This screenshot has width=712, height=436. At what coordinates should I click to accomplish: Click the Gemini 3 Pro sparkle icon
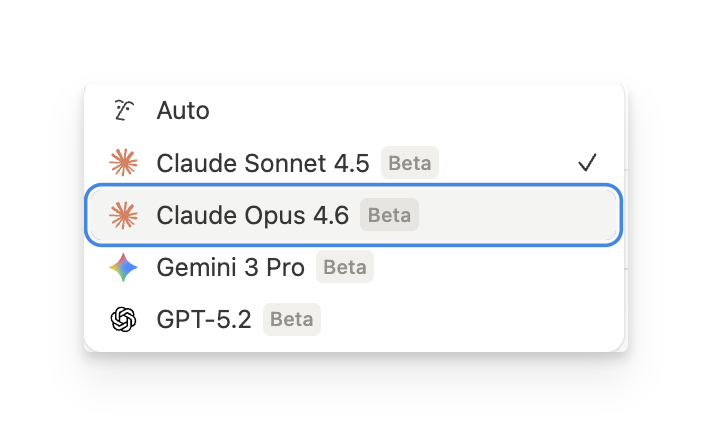123,267
